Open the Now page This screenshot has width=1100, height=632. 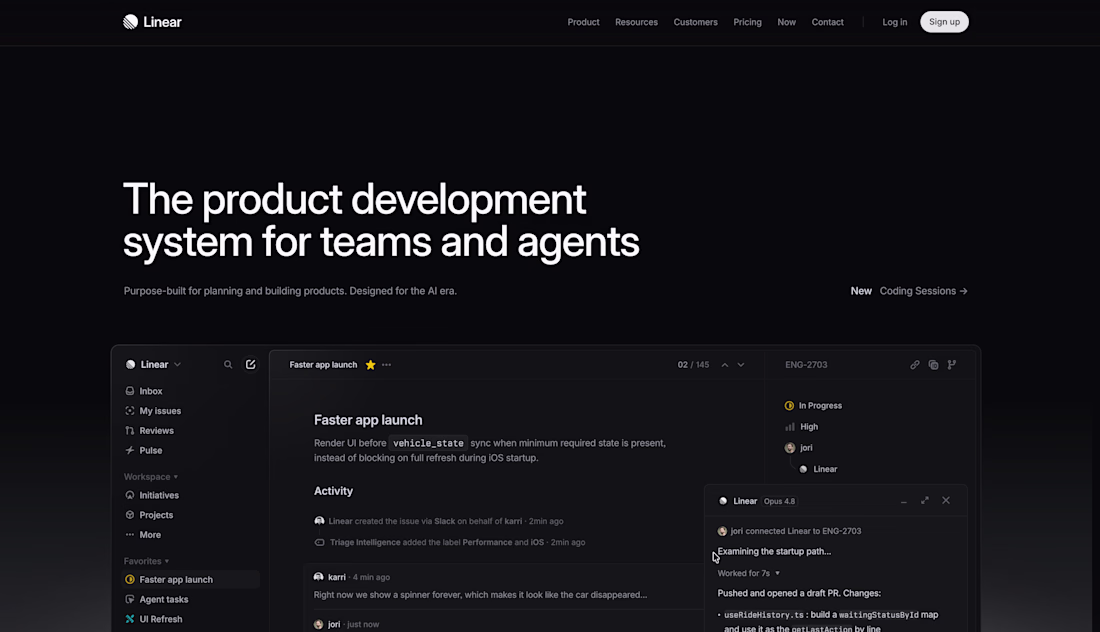786,22
